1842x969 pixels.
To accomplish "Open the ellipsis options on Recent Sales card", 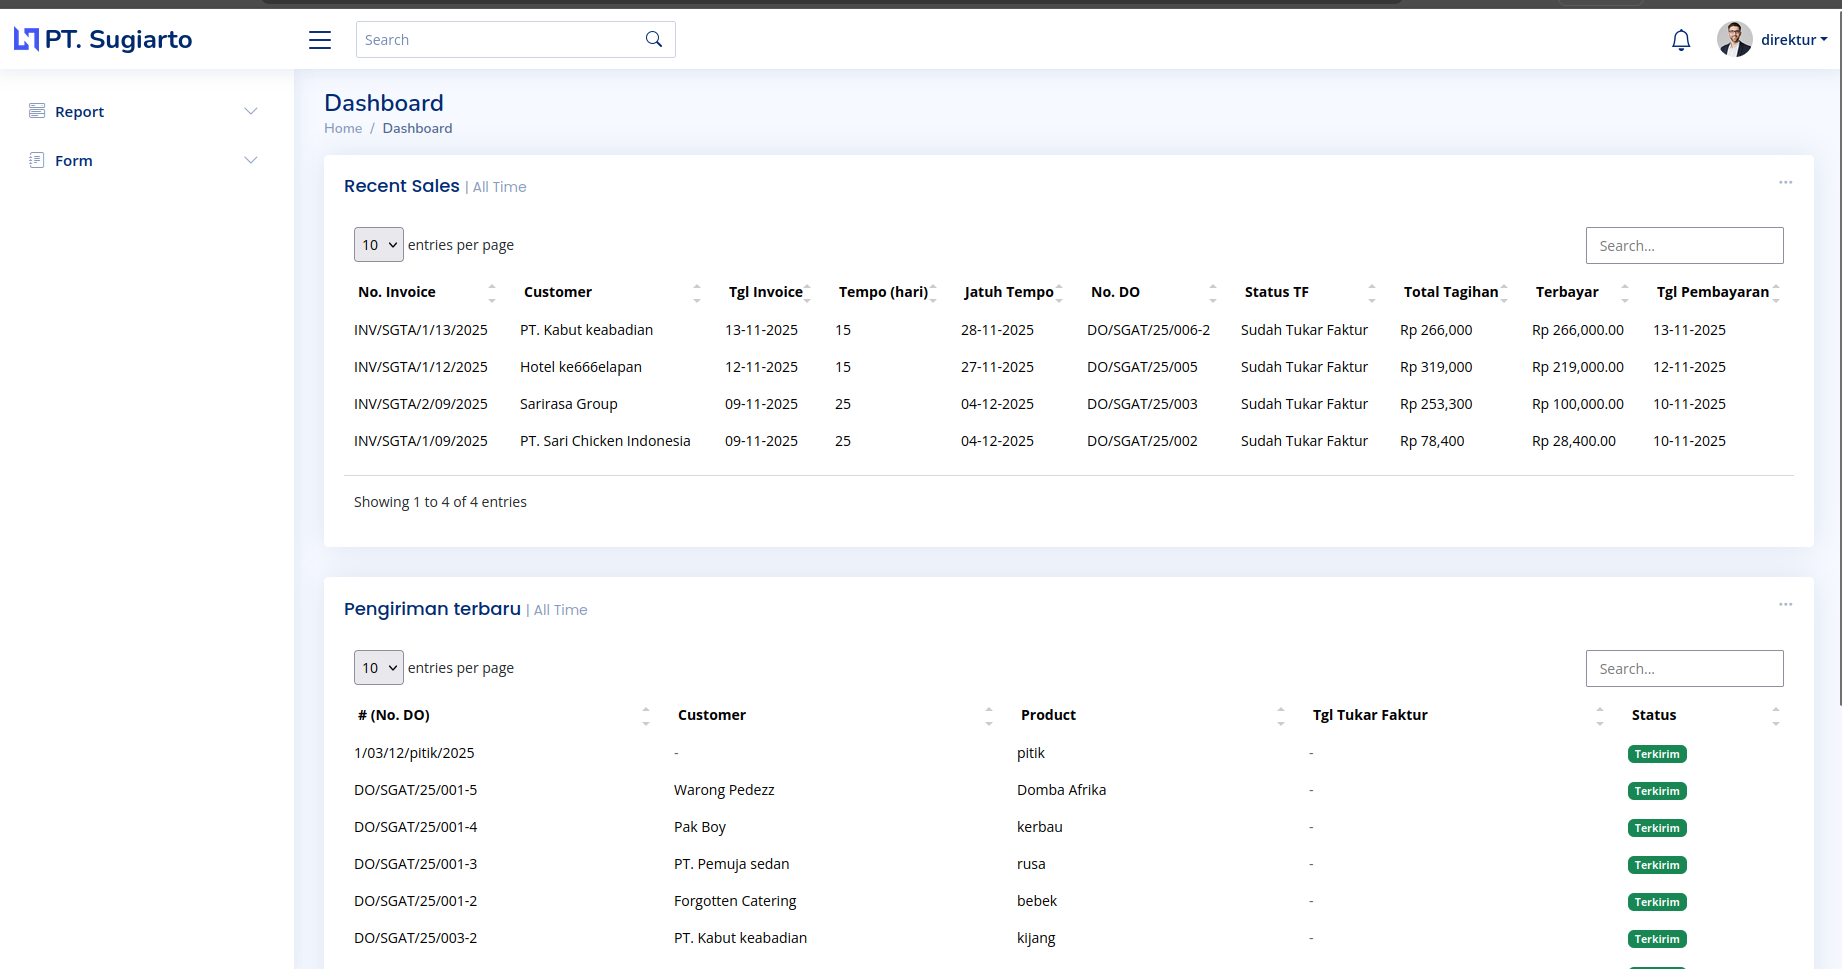I will pos(1786,182).
